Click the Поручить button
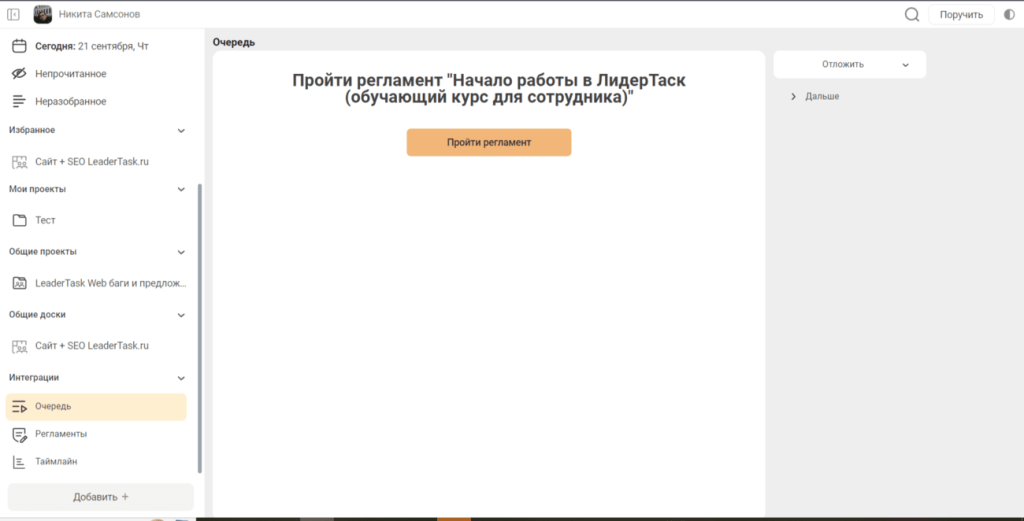This screenshot has width=1024, height=521. (x=961, y=14)
